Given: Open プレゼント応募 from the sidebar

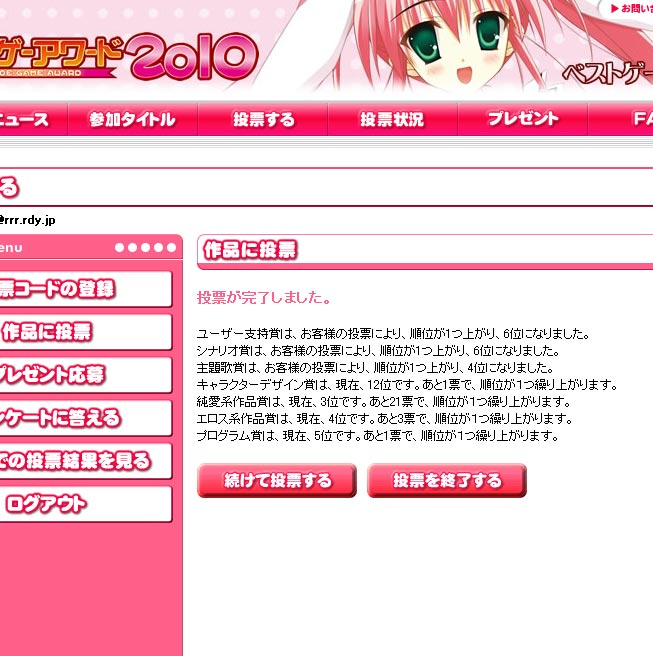Looking at the screenshot, I should click(85, 375).
